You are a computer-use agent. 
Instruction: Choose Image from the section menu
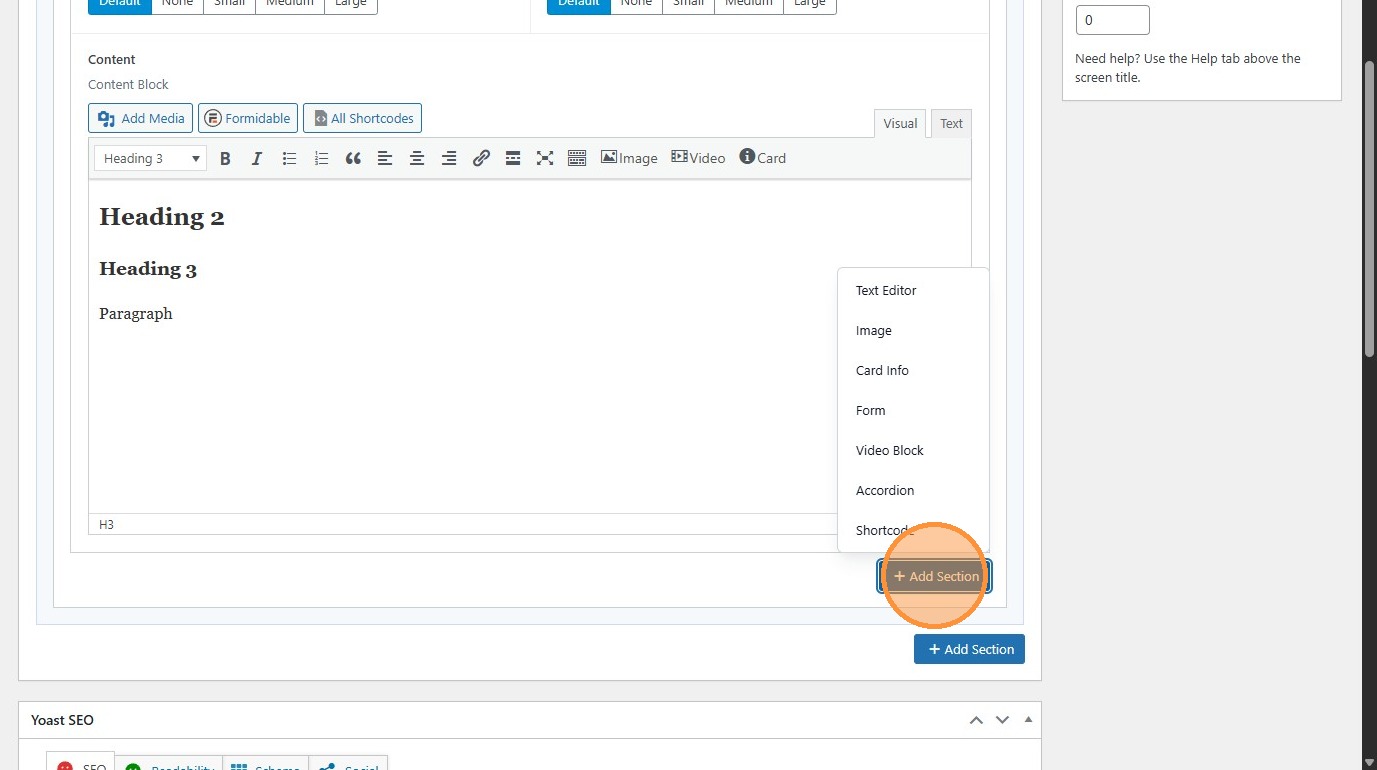913,330
